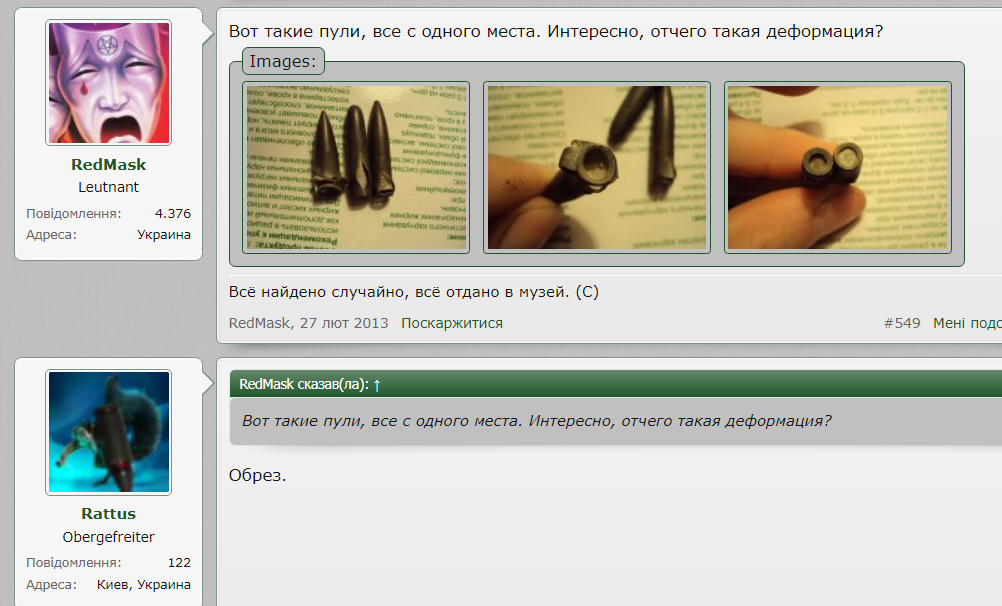
Task: Click the 'Обрез.' reply text
Action: tap(258, 475)
